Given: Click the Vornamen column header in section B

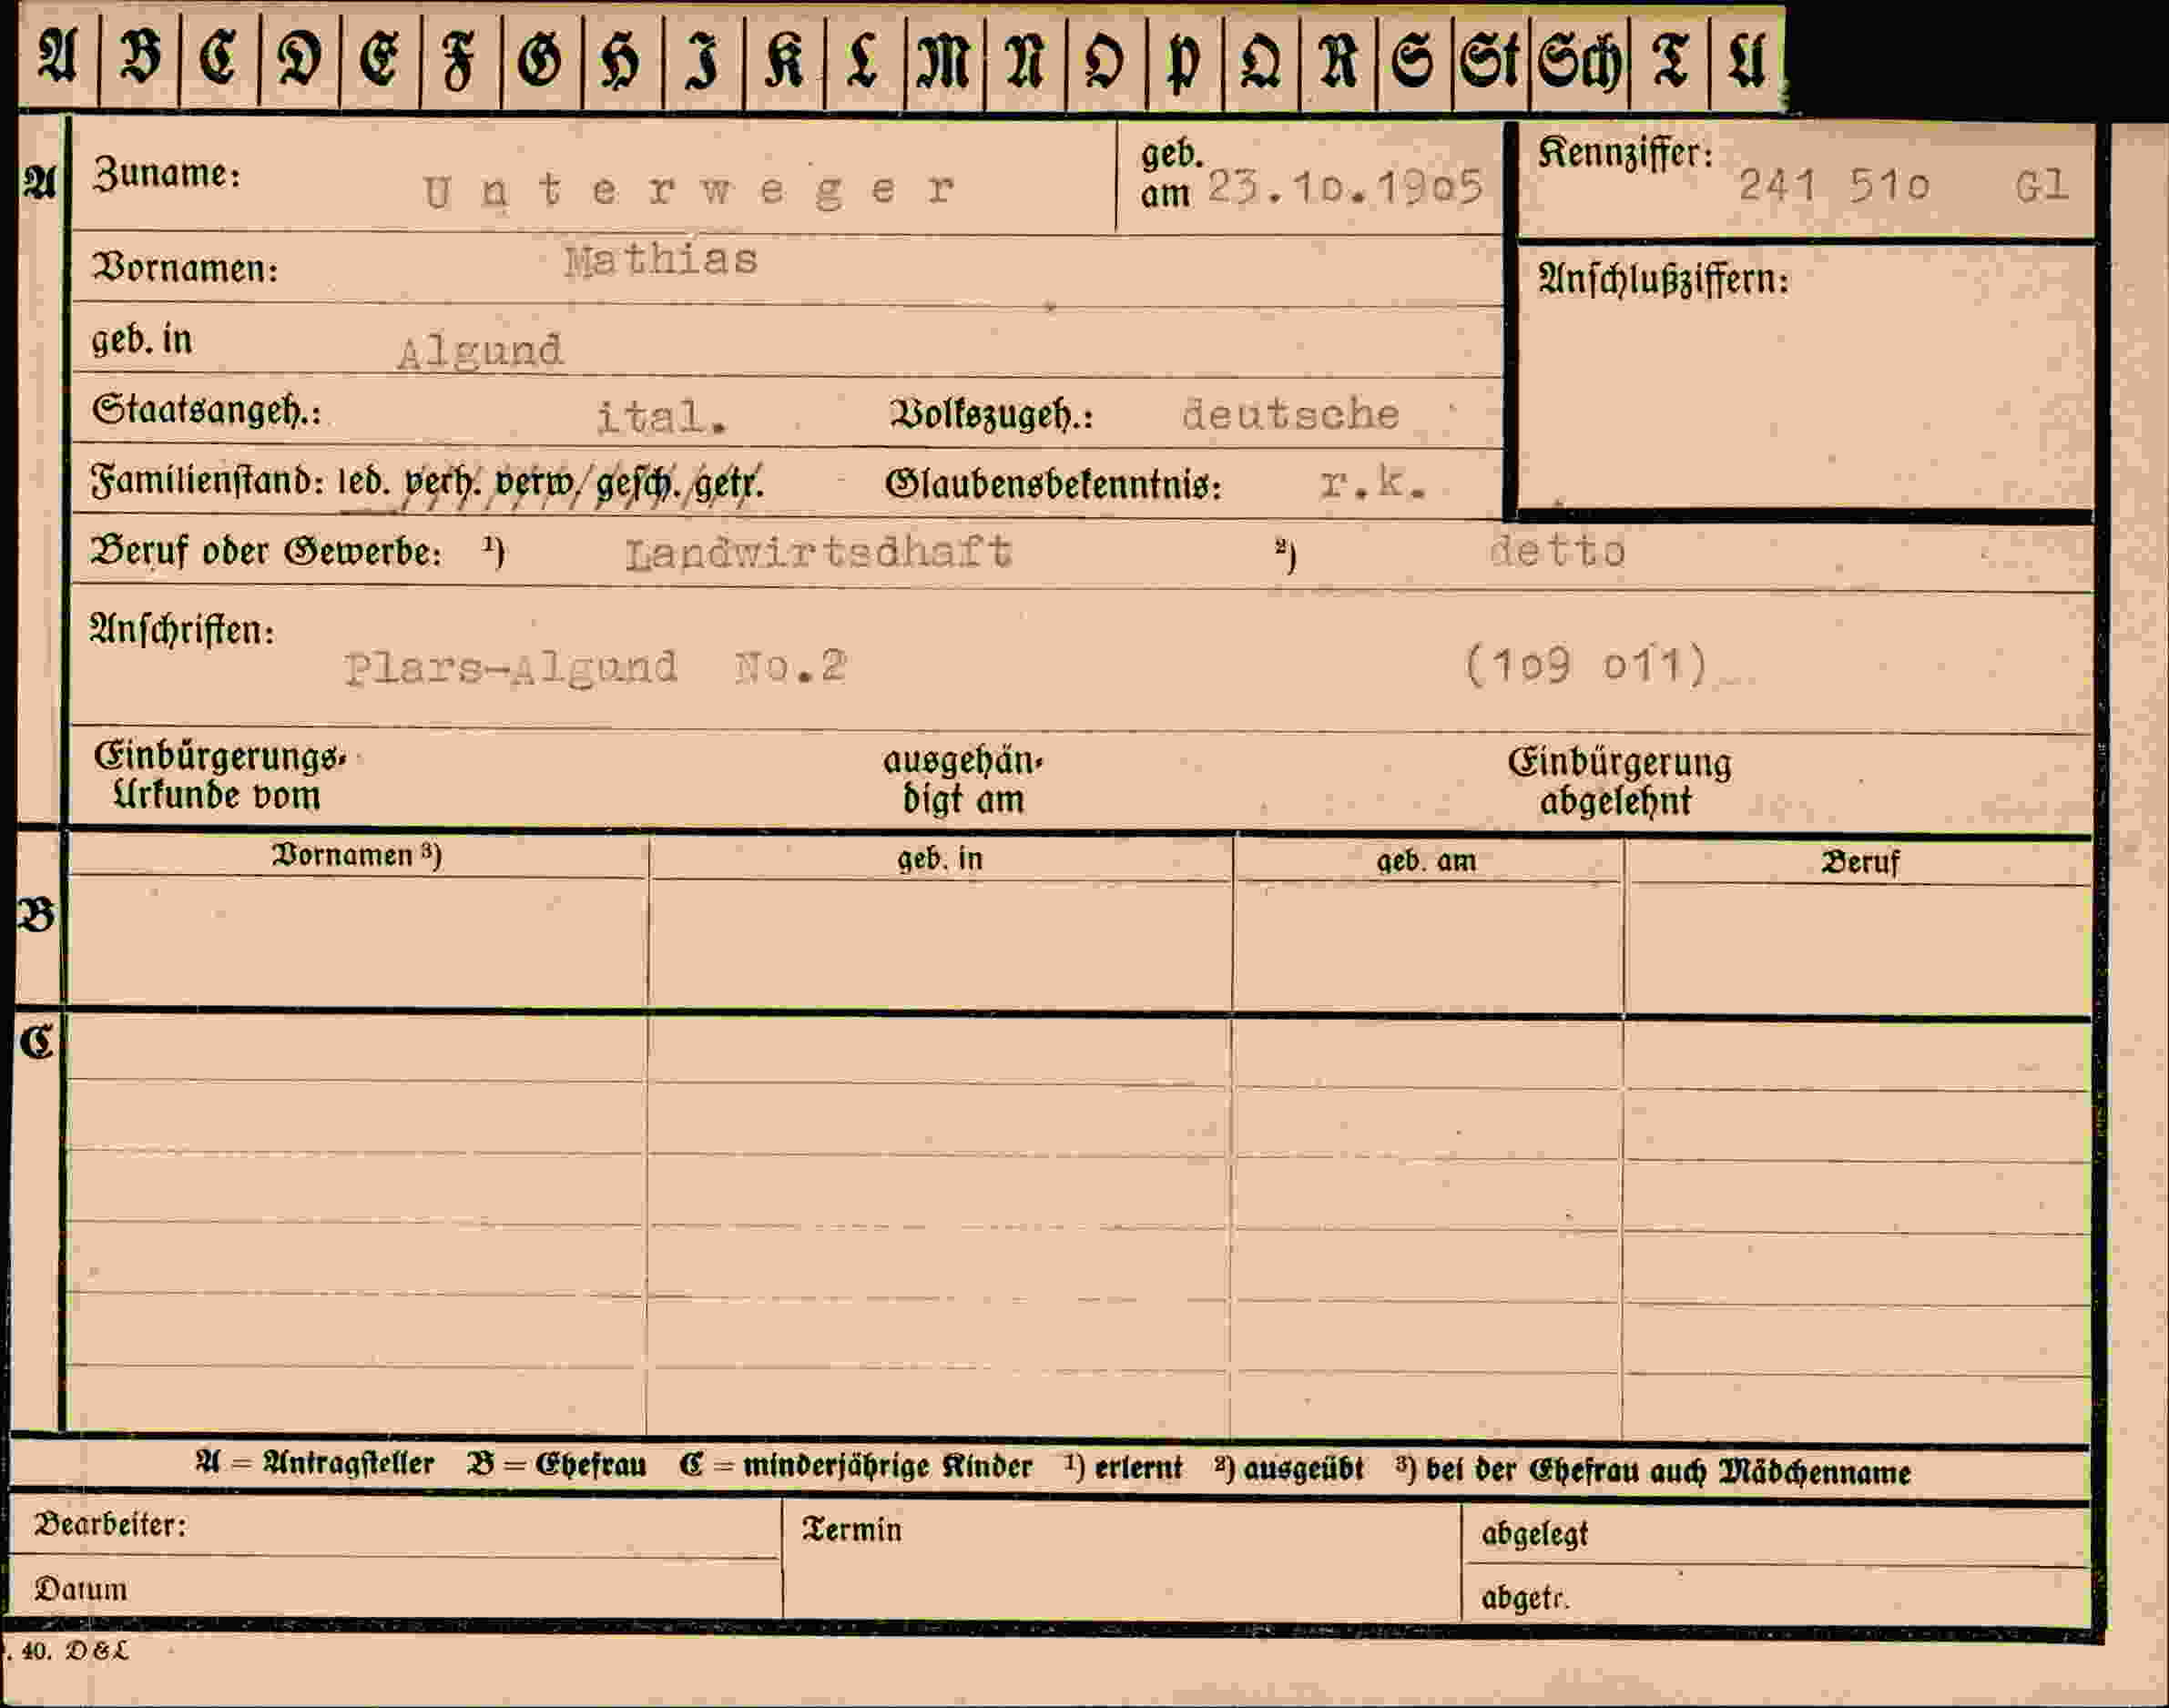Looking at the screenshot, I should [x=357, y=855].
